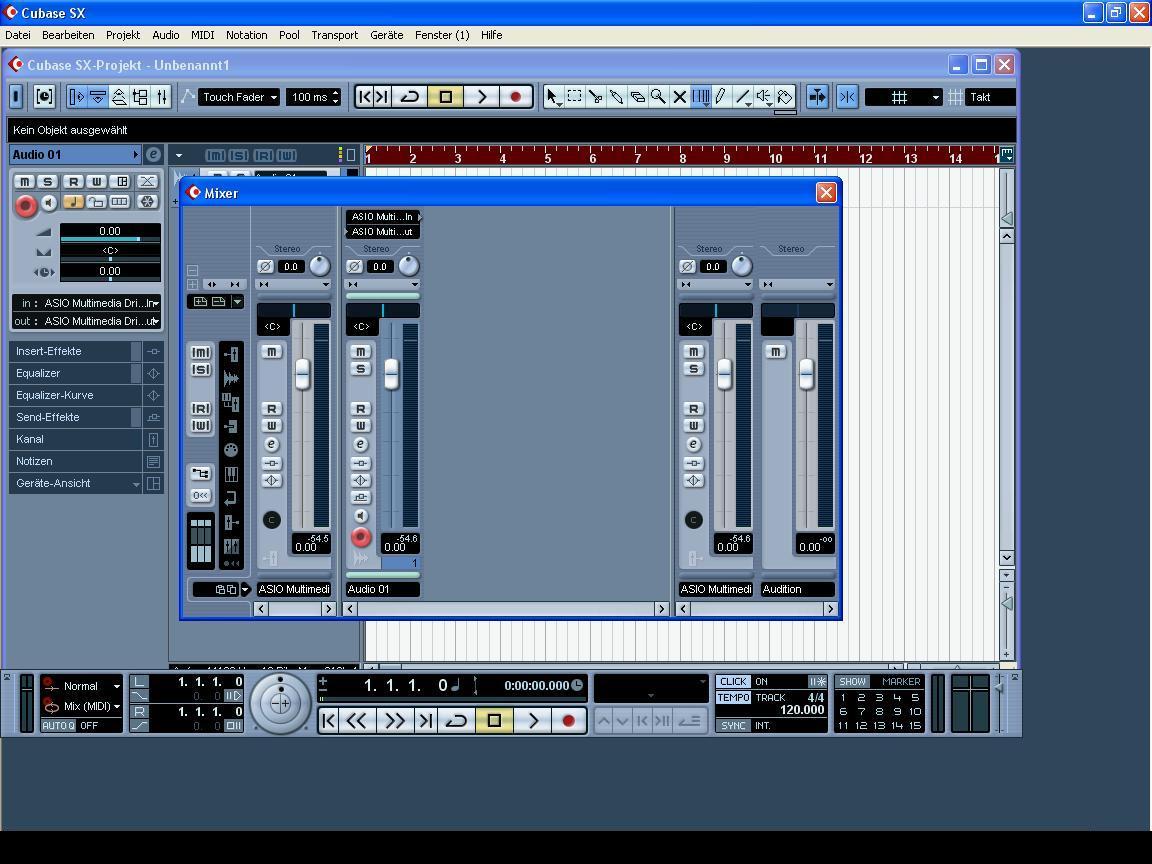Open the Bearbeiten menu
This screenshot has width=1152, height=864.
68,35
